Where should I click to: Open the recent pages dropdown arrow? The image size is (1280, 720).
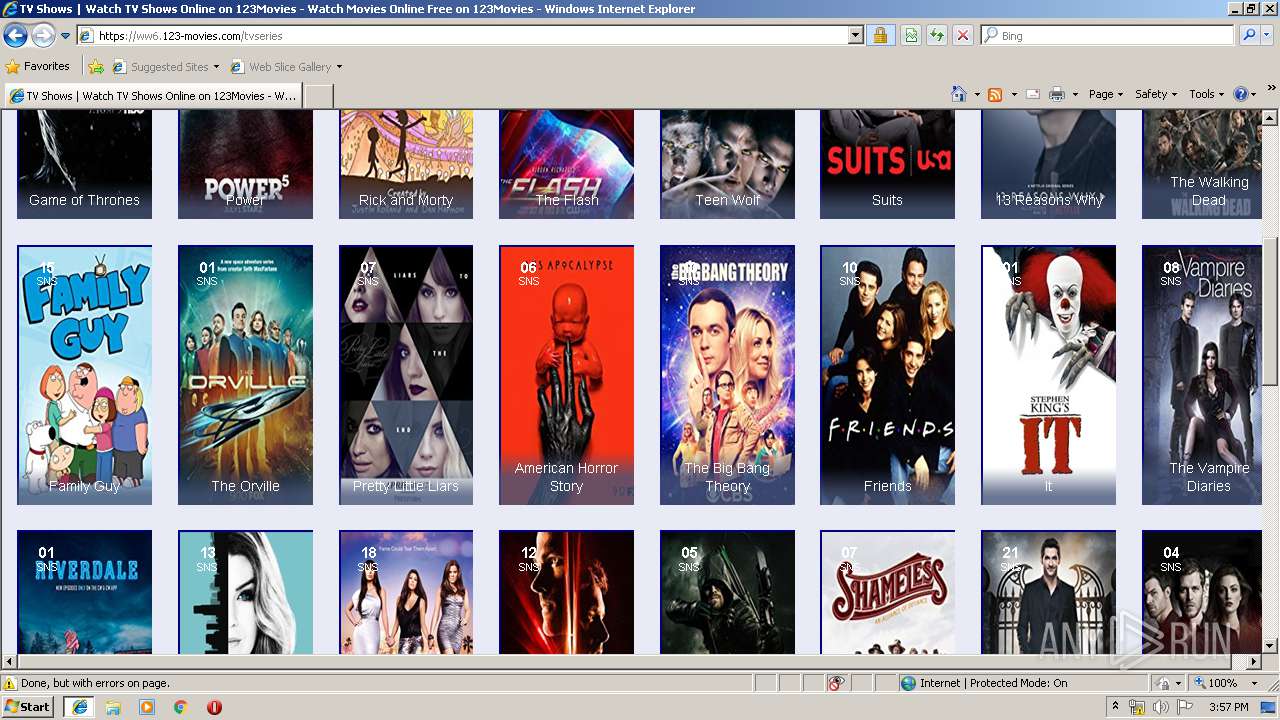(65, 36)
